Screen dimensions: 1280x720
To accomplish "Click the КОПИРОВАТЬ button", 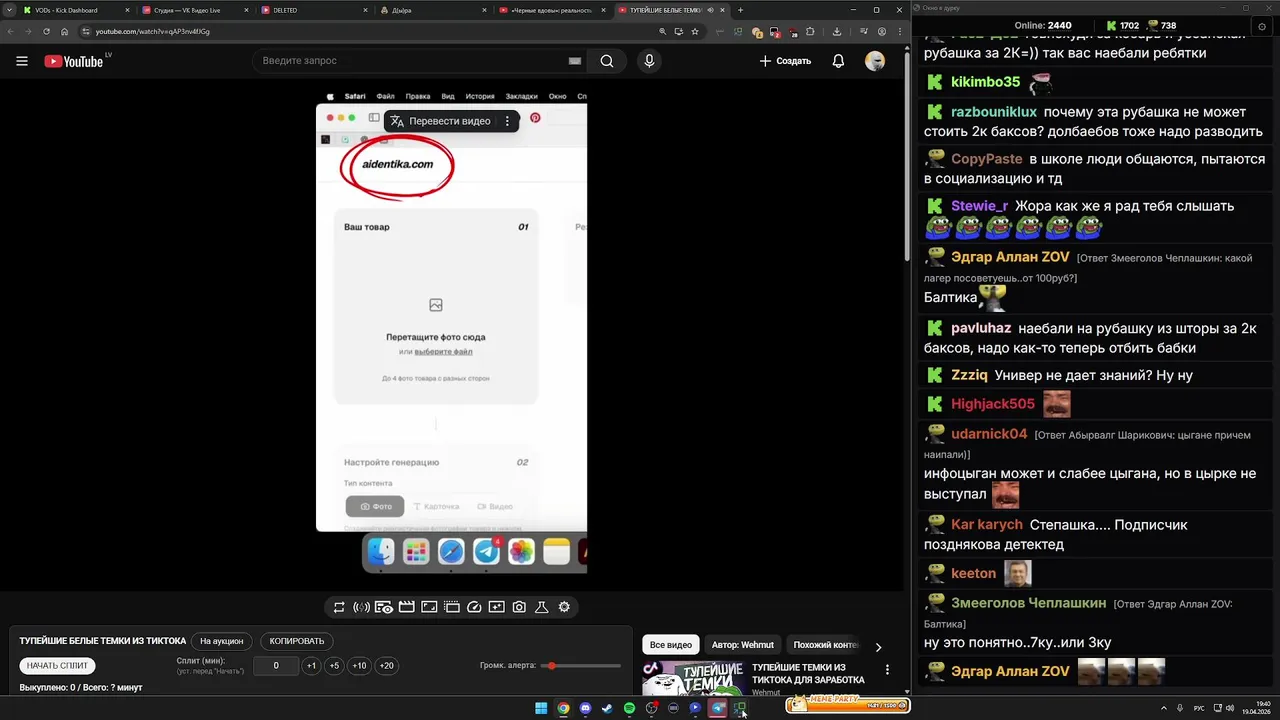I will 297,641.
